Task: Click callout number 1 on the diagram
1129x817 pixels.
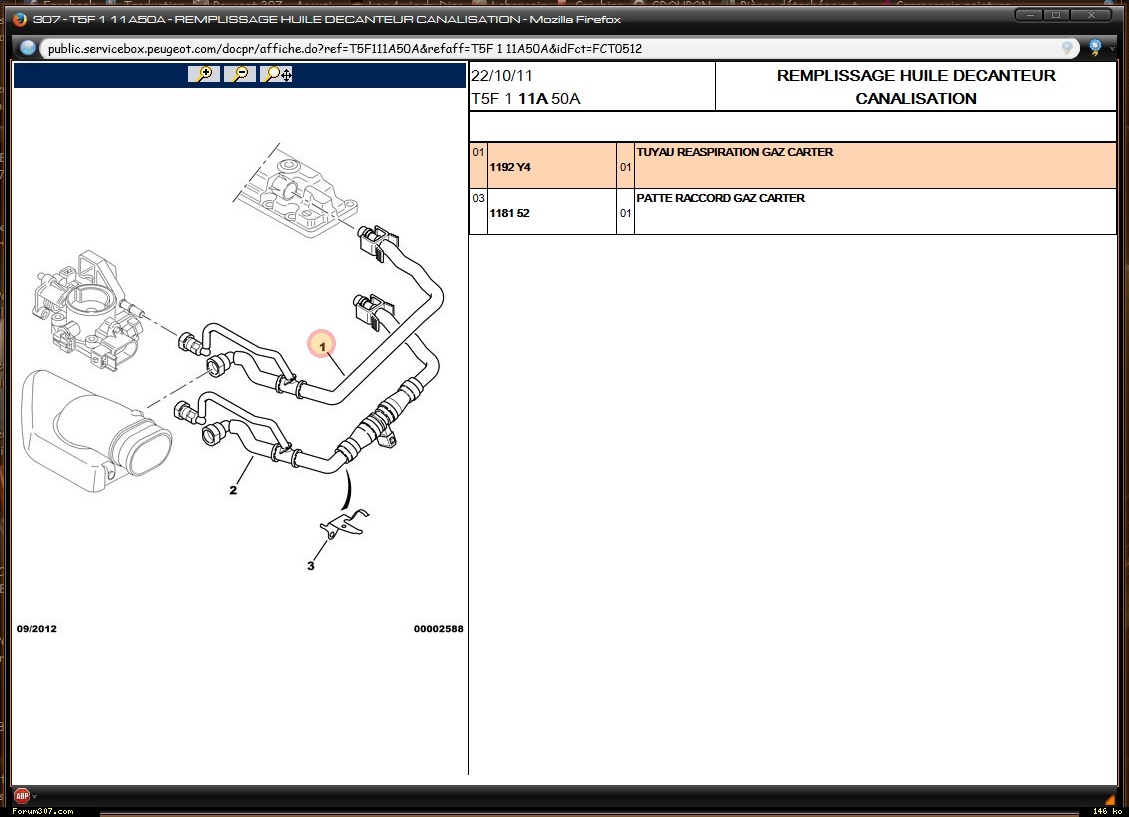Action: (x=322, y=346)
